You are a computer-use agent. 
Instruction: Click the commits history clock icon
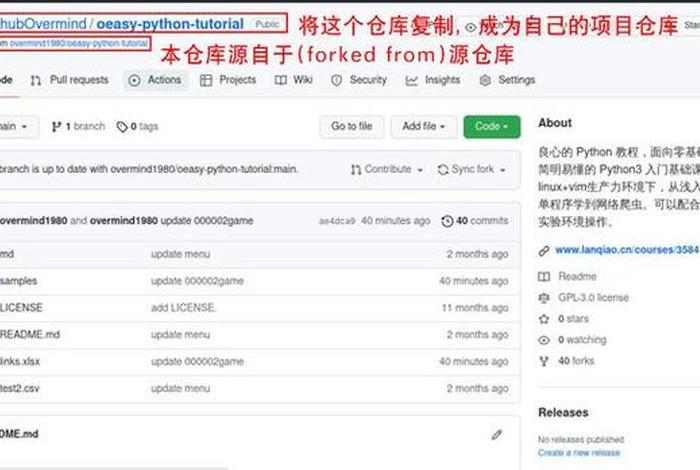447,221
